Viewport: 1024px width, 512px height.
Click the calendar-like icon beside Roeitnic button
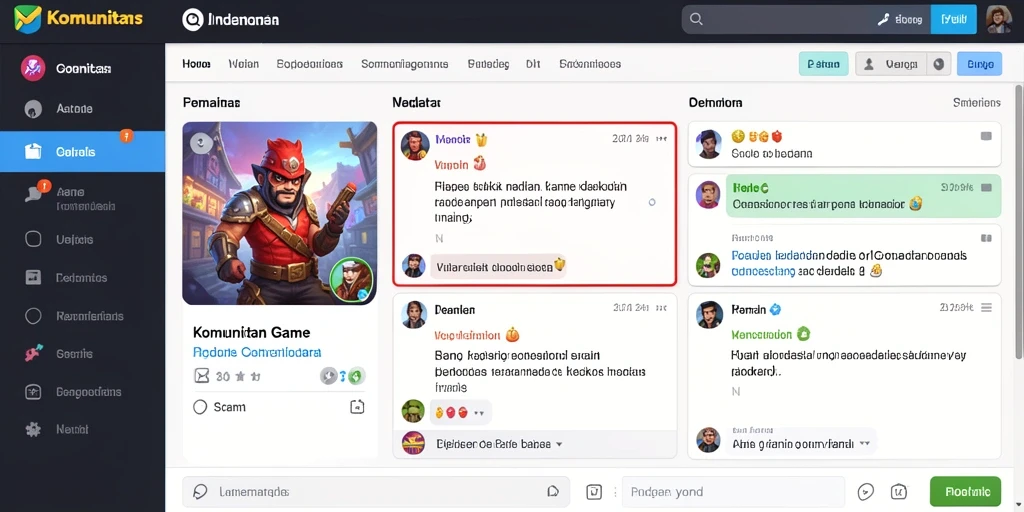(x=899, y=492)
